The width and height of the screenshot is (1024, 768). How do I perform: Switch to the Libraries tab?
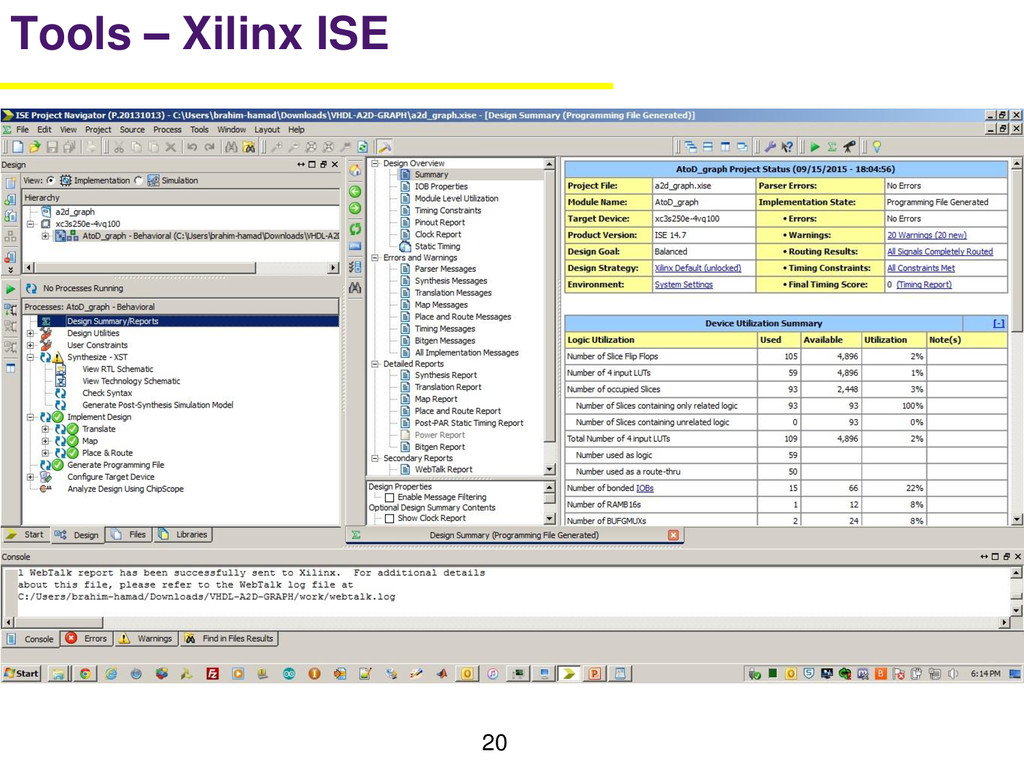click(x=184, y=535)
